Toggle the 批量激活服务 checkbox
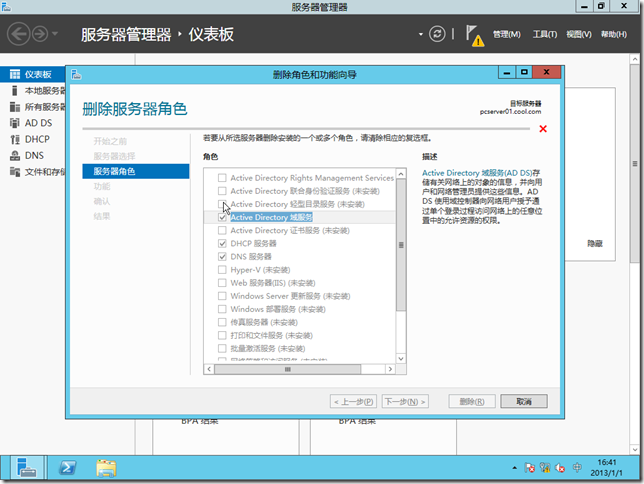 (222, 348)
